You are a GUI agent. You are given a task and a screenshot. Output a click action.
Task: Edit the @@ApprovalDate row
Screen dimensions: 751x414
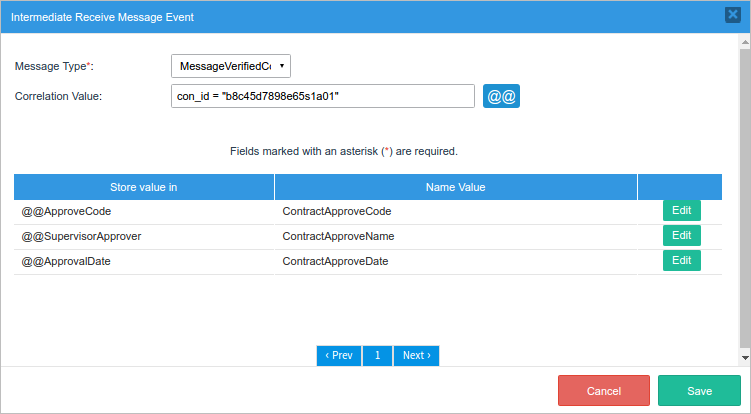tap(681, 261)
